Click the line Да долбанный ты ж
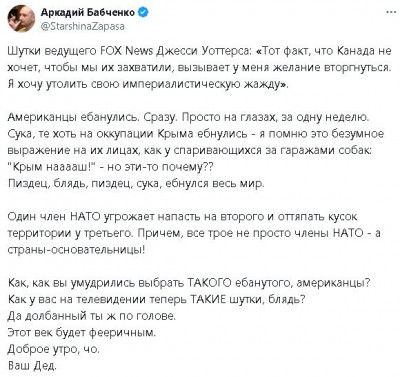 (91, 316)
